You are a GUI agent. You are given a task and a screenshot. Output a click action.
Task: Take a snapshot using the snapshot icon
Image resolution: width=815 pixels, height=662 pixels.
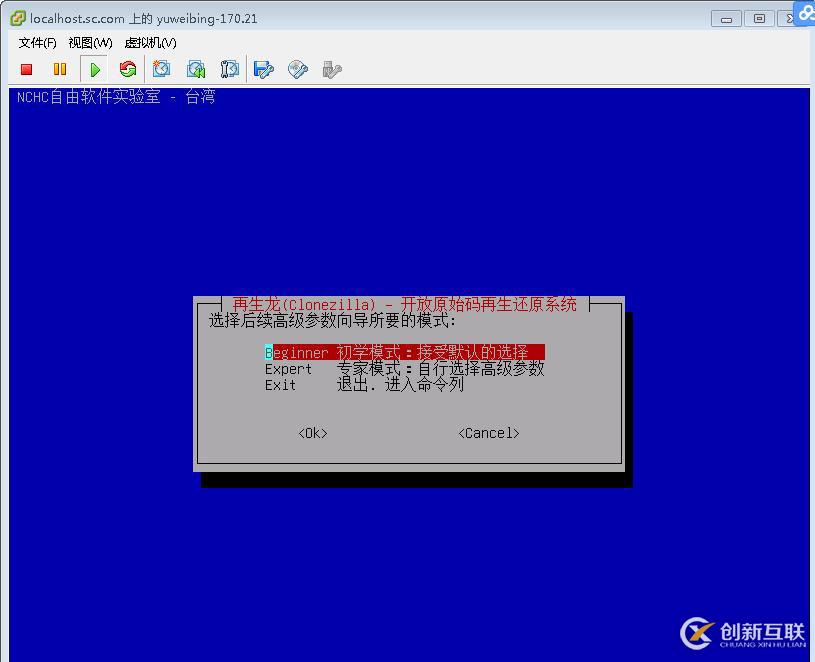tap(163, 68)
